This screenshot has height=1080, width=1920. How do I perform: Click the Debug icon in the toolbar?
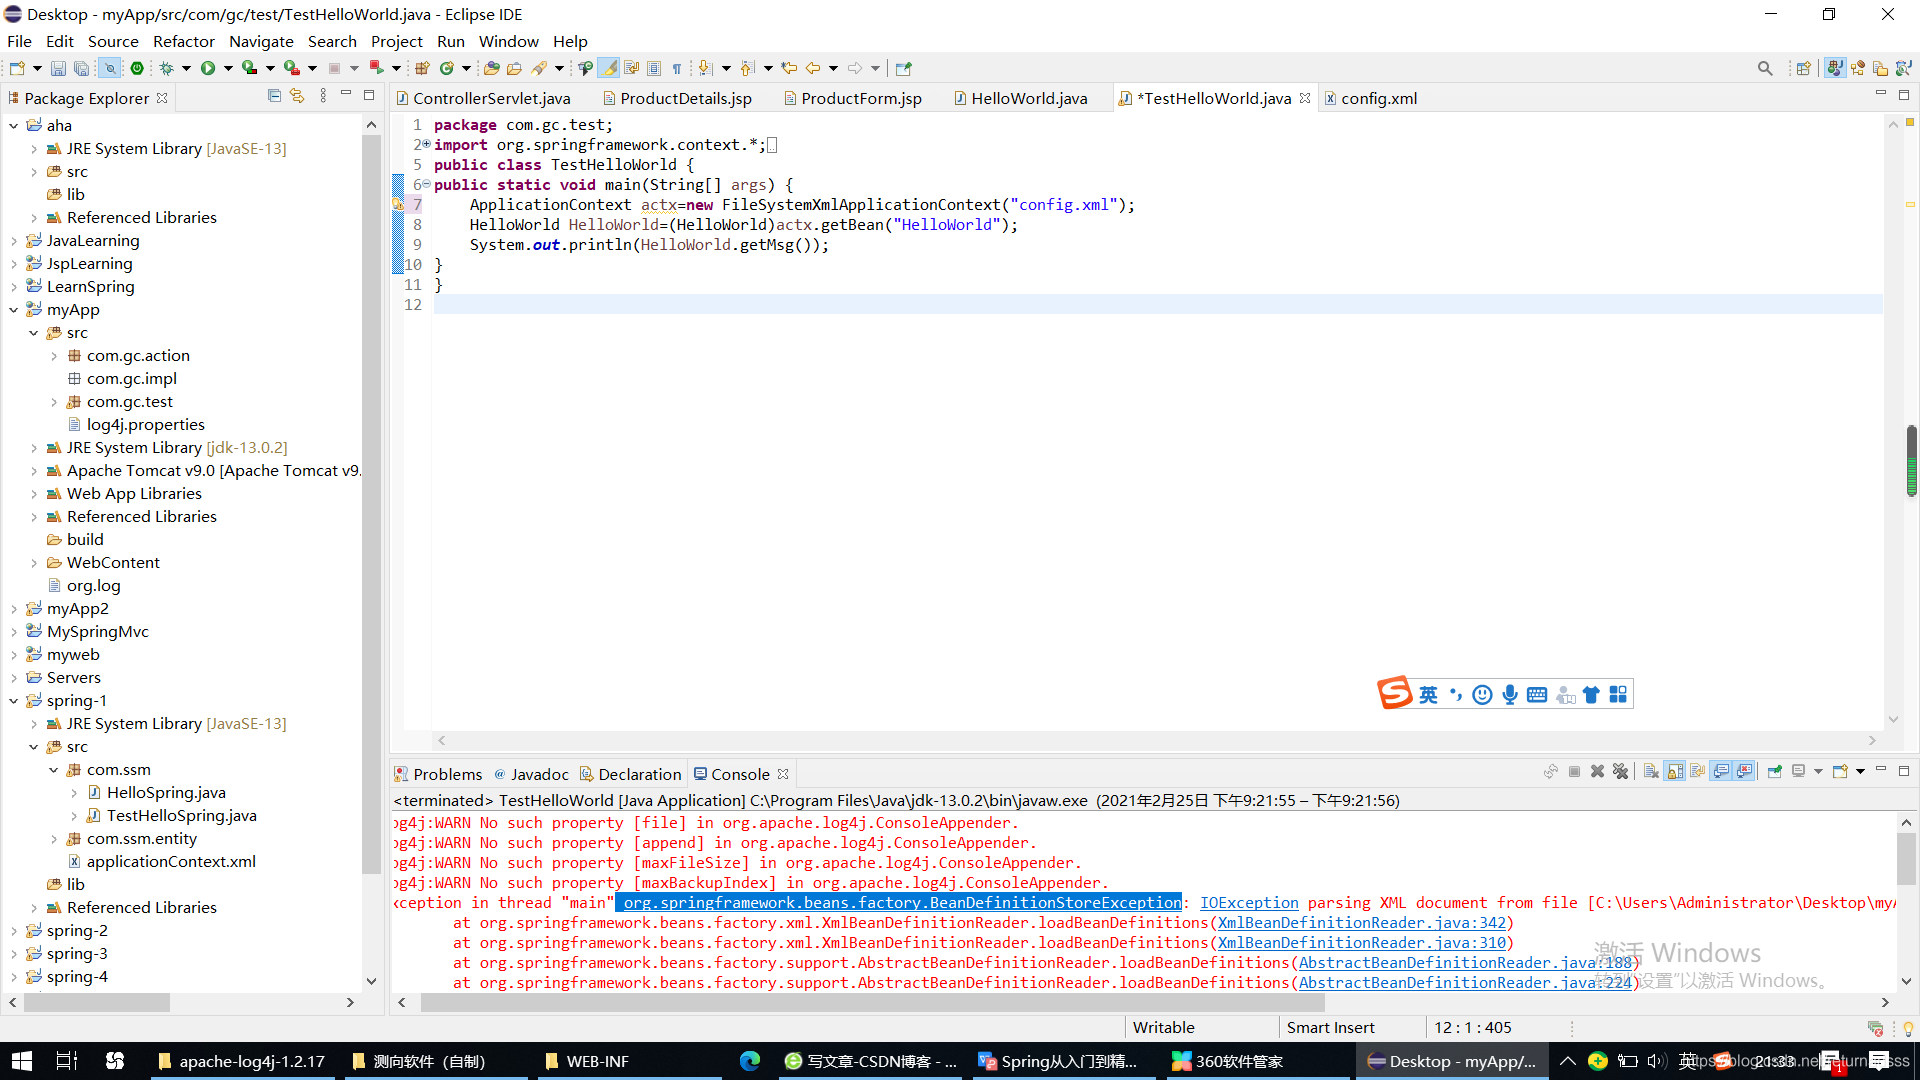click(166, 67)
